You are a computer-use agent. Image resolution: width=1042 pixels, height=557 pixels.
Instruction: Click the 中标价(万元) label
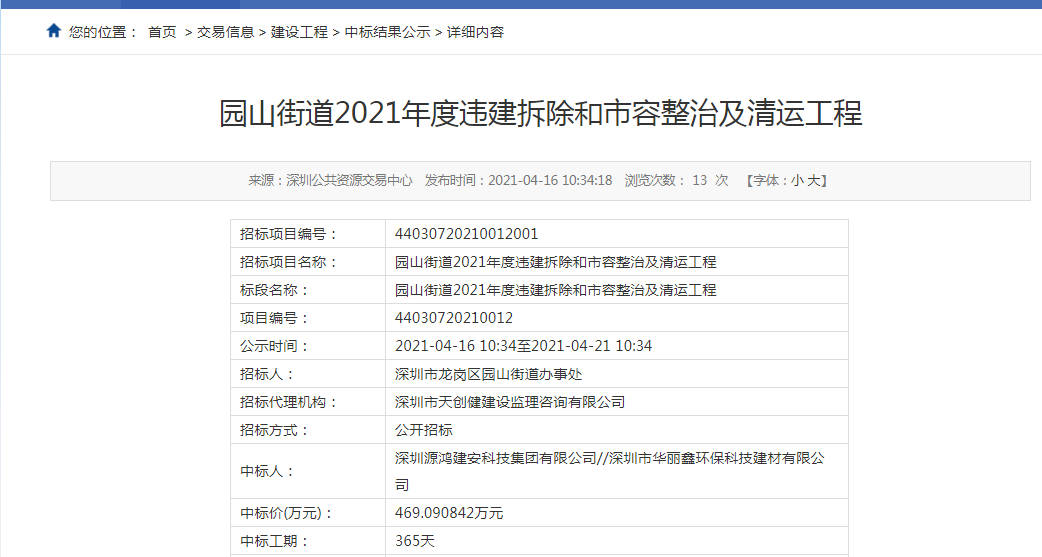[x=286, y=513]
